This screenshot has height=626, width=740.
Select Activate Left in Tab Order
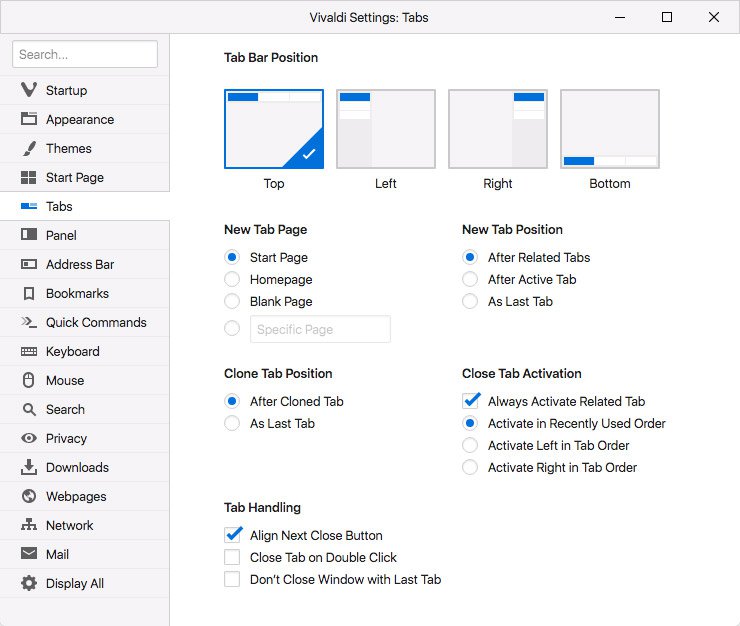point(470,445)
